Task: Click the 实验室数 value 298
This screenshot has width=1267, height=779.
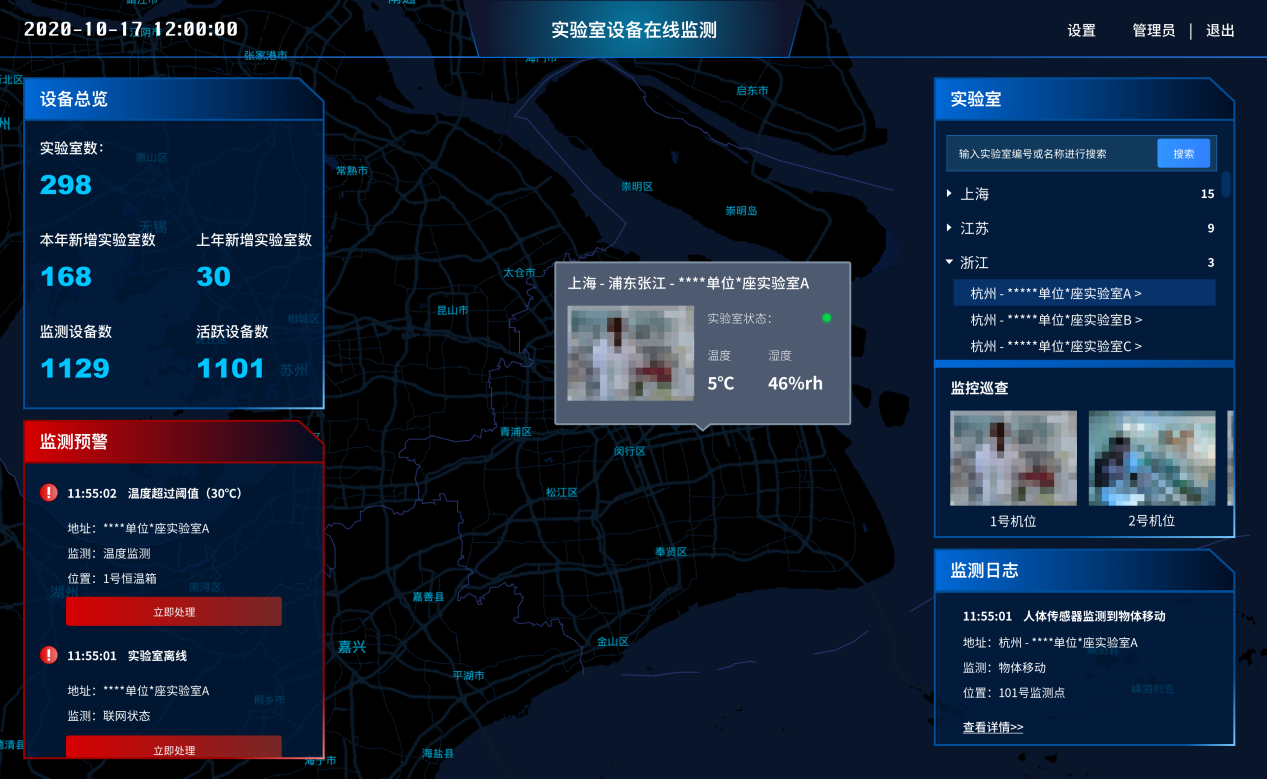Action: point(66,185)
